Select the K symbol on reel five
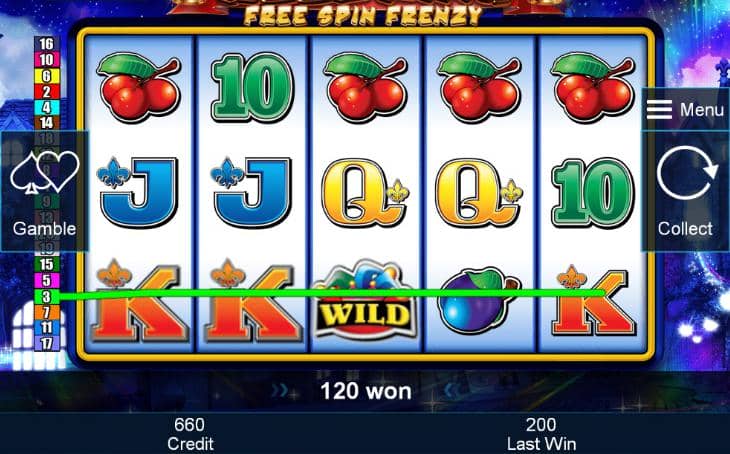The height and width of the screenshot is (454, 730). pos(593,301)
